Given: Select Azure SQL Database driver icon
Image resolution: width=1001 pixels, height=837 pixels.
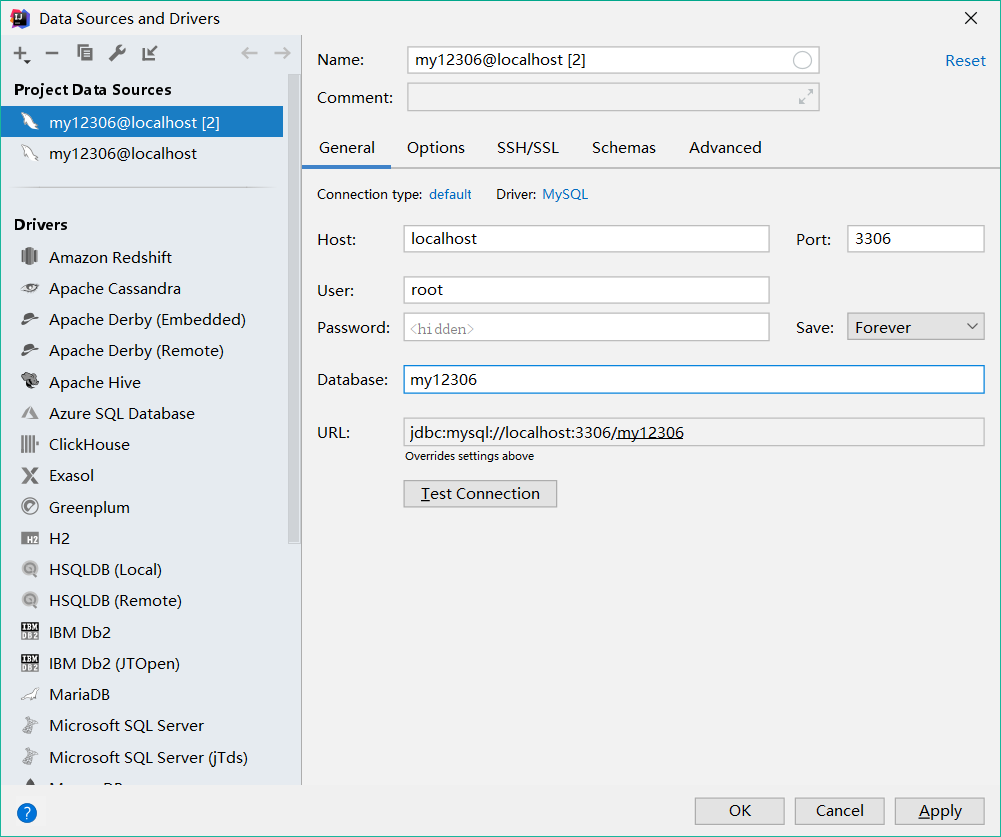Looking at the screenshot, I should (29, 413).
